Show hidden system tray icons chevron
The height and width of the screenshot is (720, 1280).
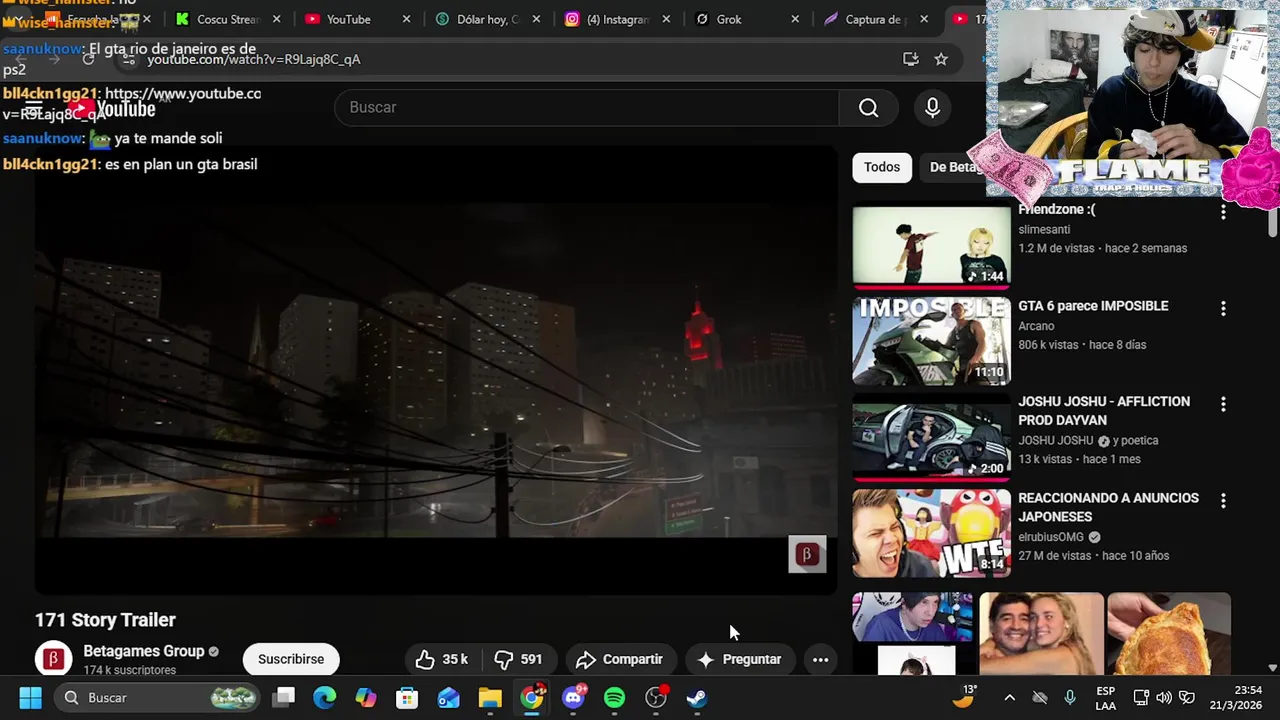click(x=1009, y=698)
